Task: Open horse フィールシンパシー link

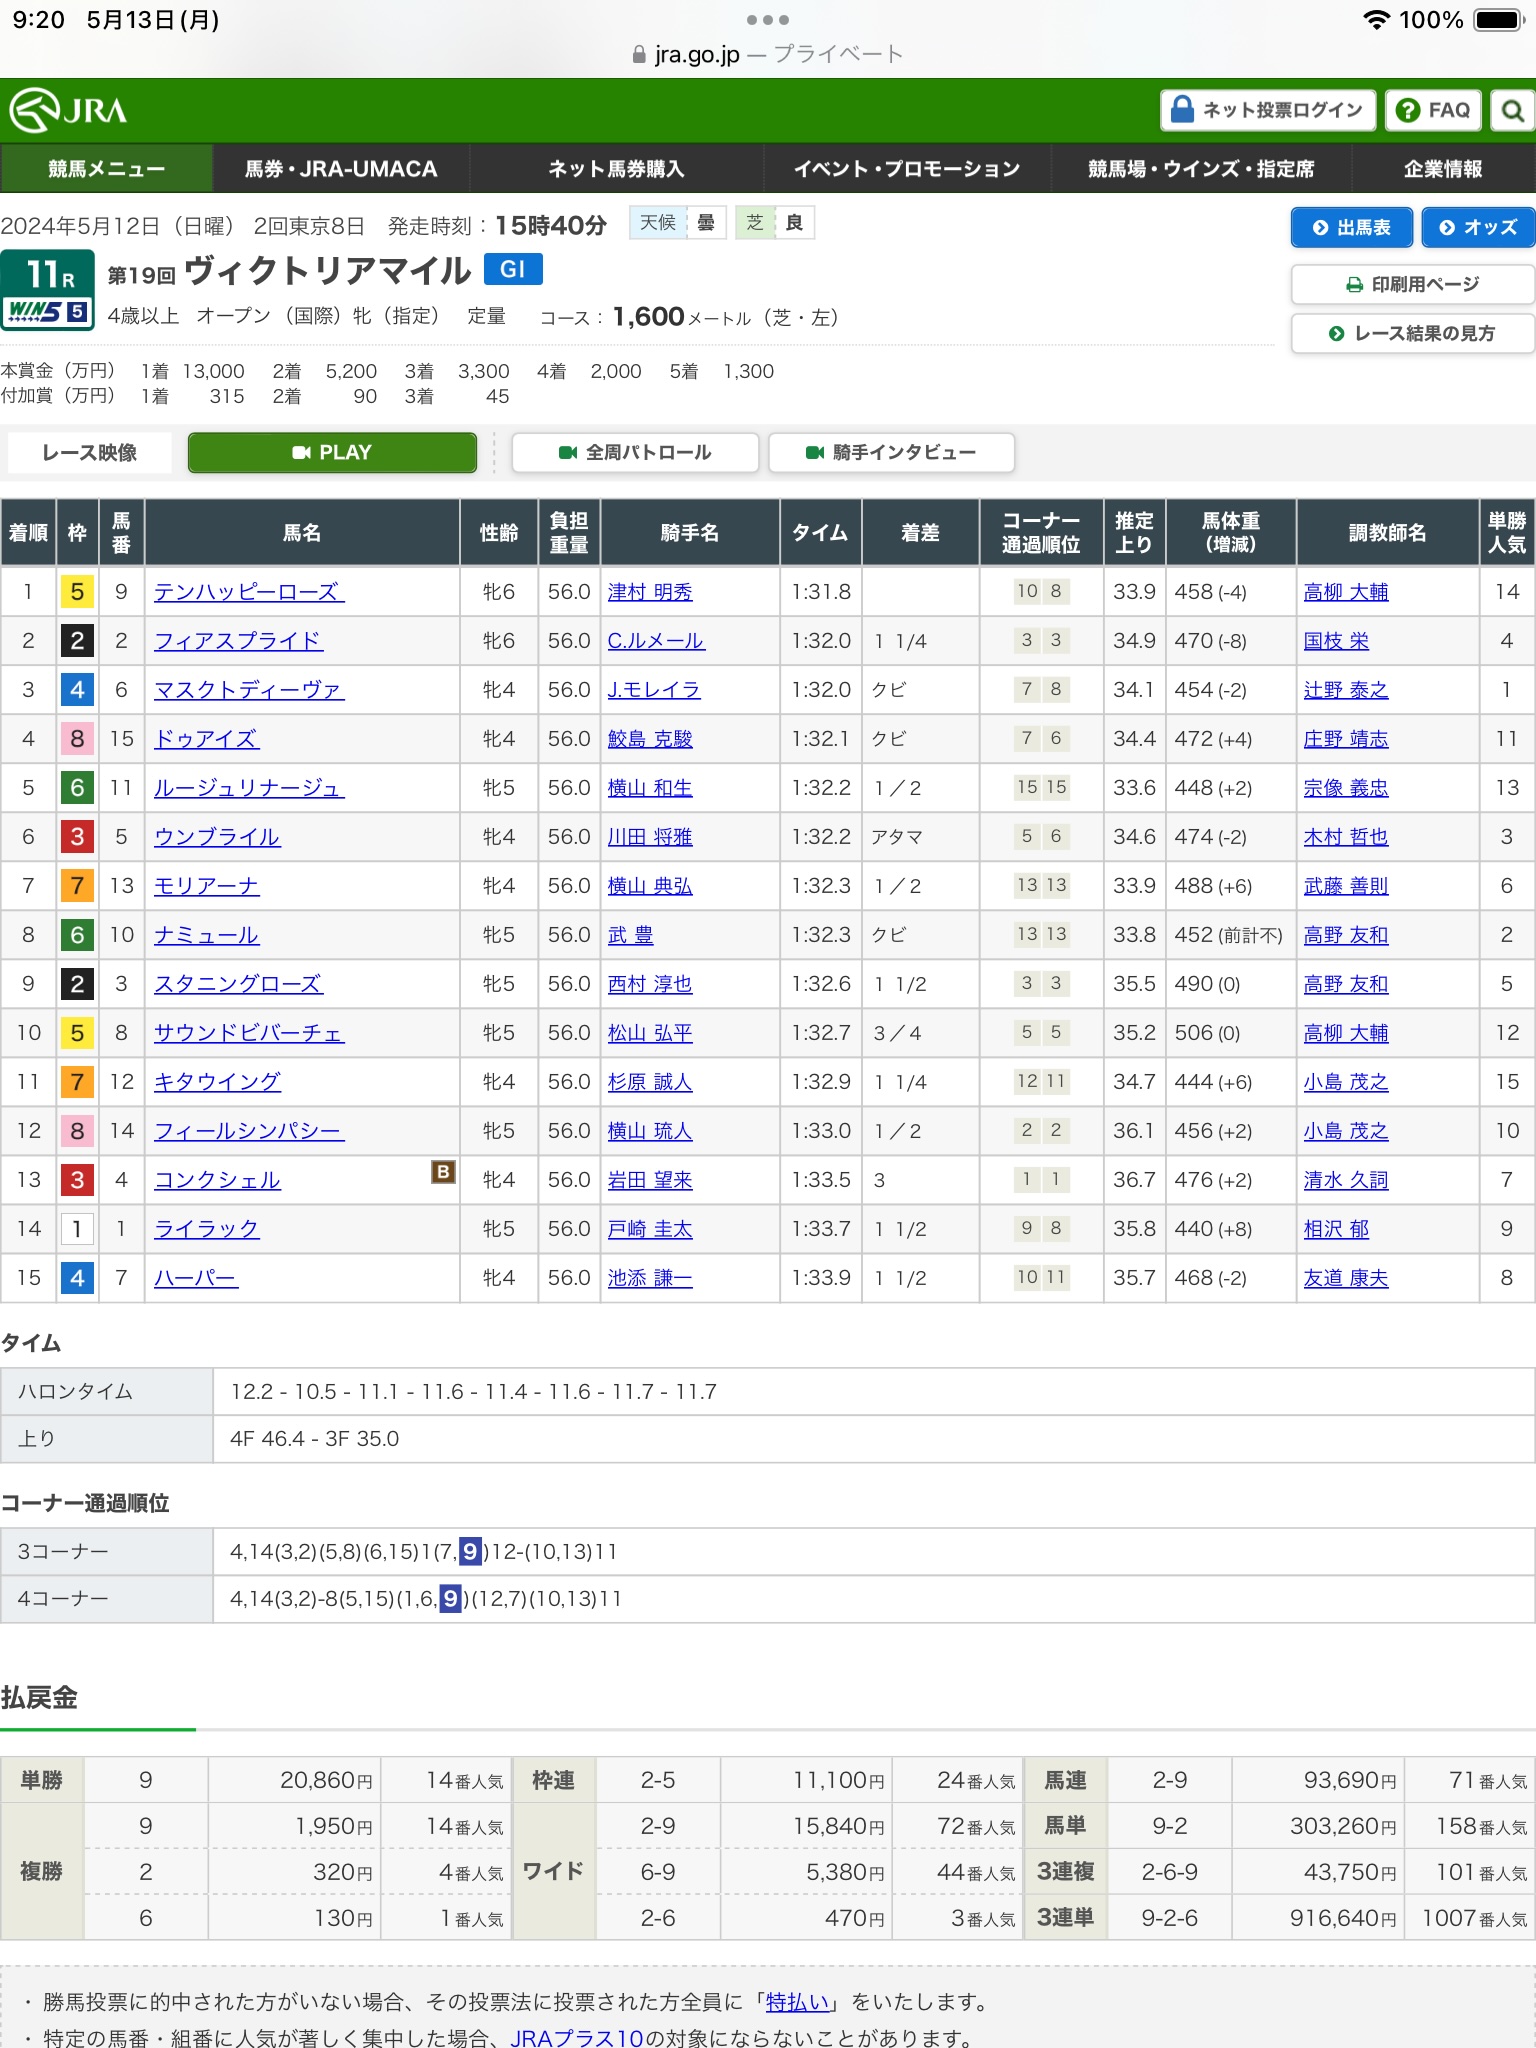Action: click(249, 1131)
